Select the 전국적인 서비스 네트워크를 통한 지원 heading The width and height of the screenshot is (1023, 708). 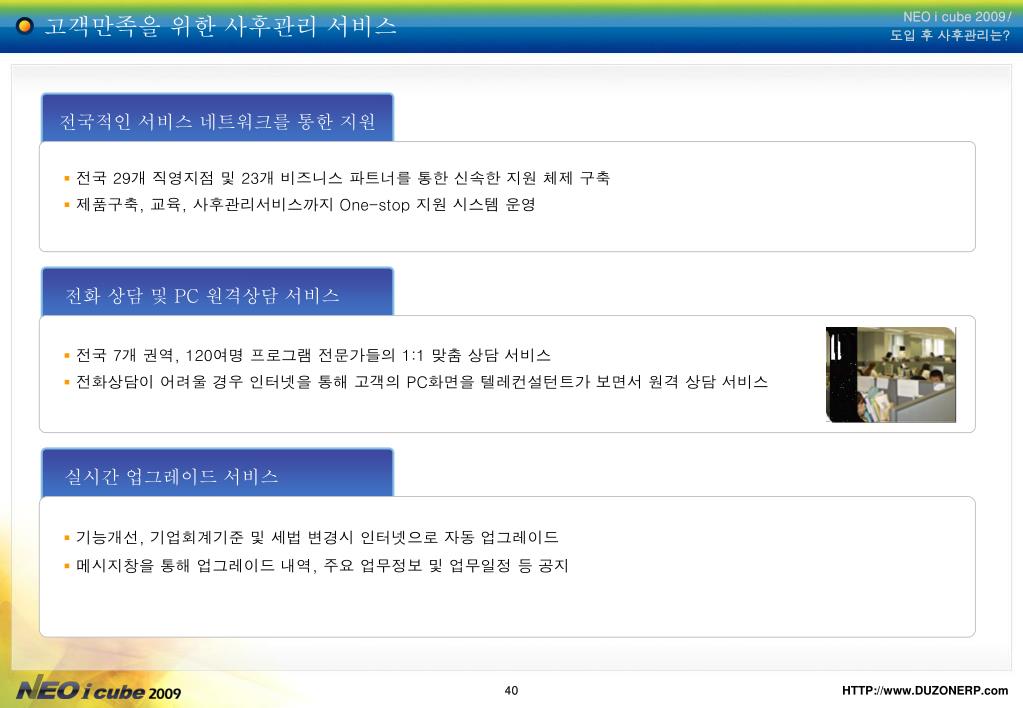click(217, 122)
